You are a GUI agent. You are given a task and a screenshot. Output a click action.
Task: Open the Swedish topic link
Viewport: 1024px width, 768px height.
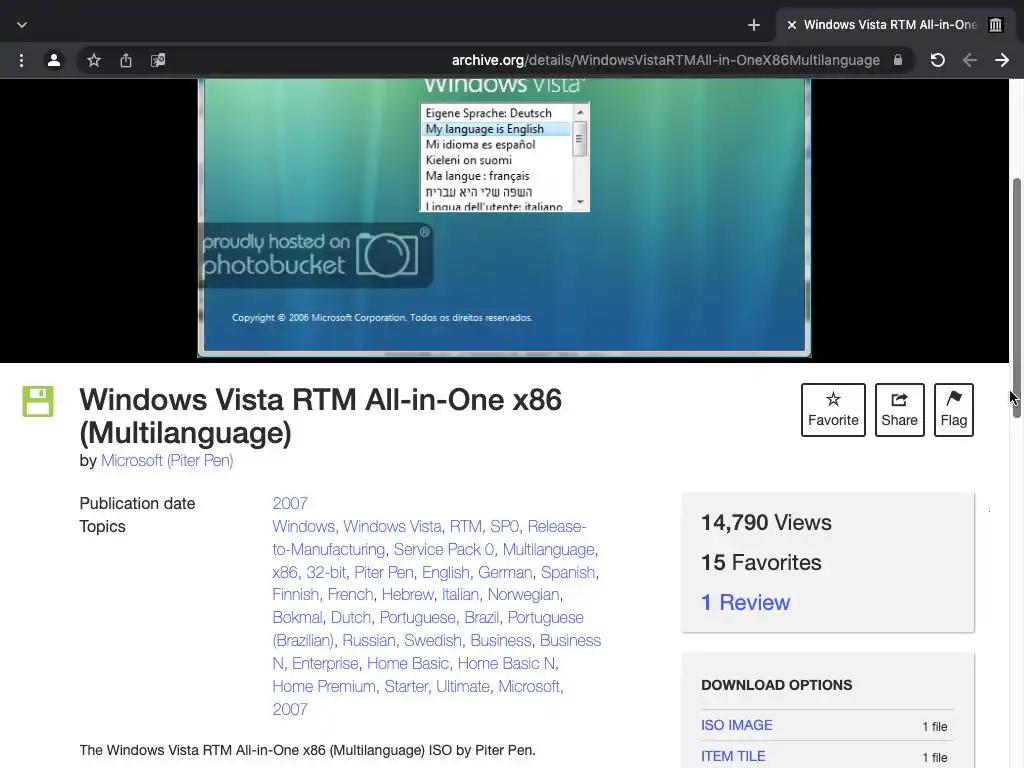[432, 641]
